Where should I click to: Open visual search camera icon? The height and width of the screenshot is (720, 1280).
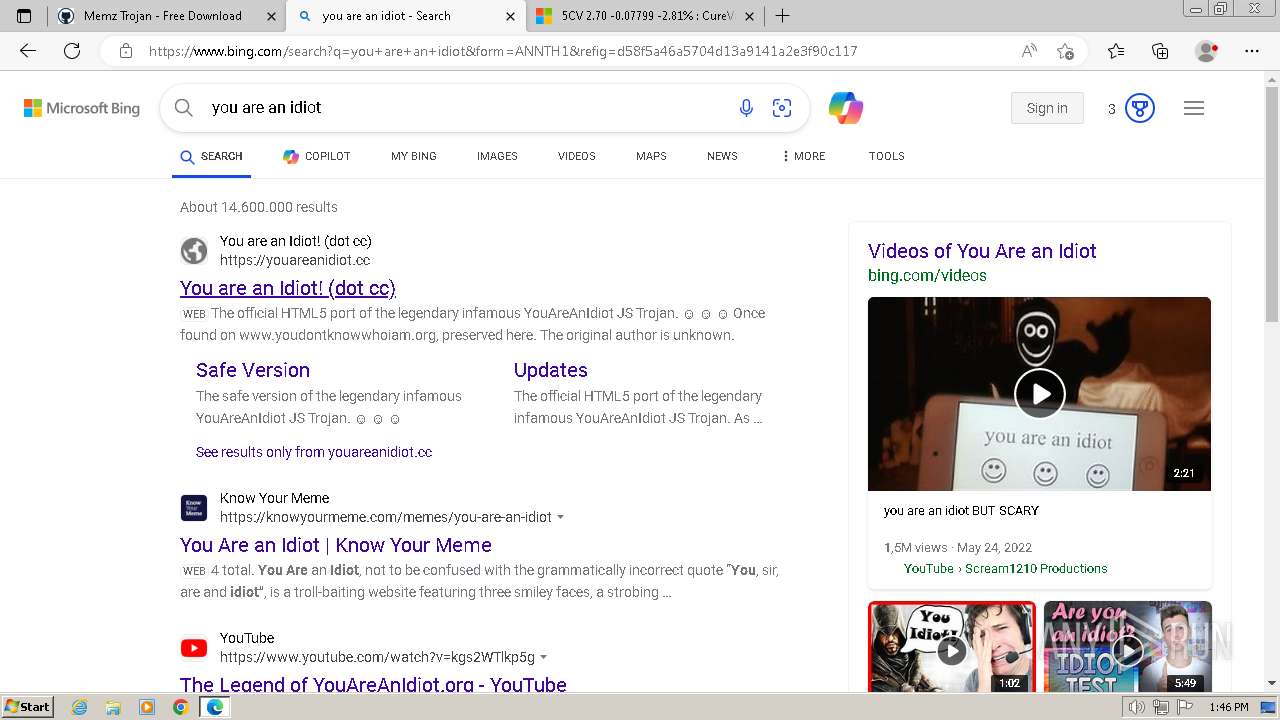[782, 108]
